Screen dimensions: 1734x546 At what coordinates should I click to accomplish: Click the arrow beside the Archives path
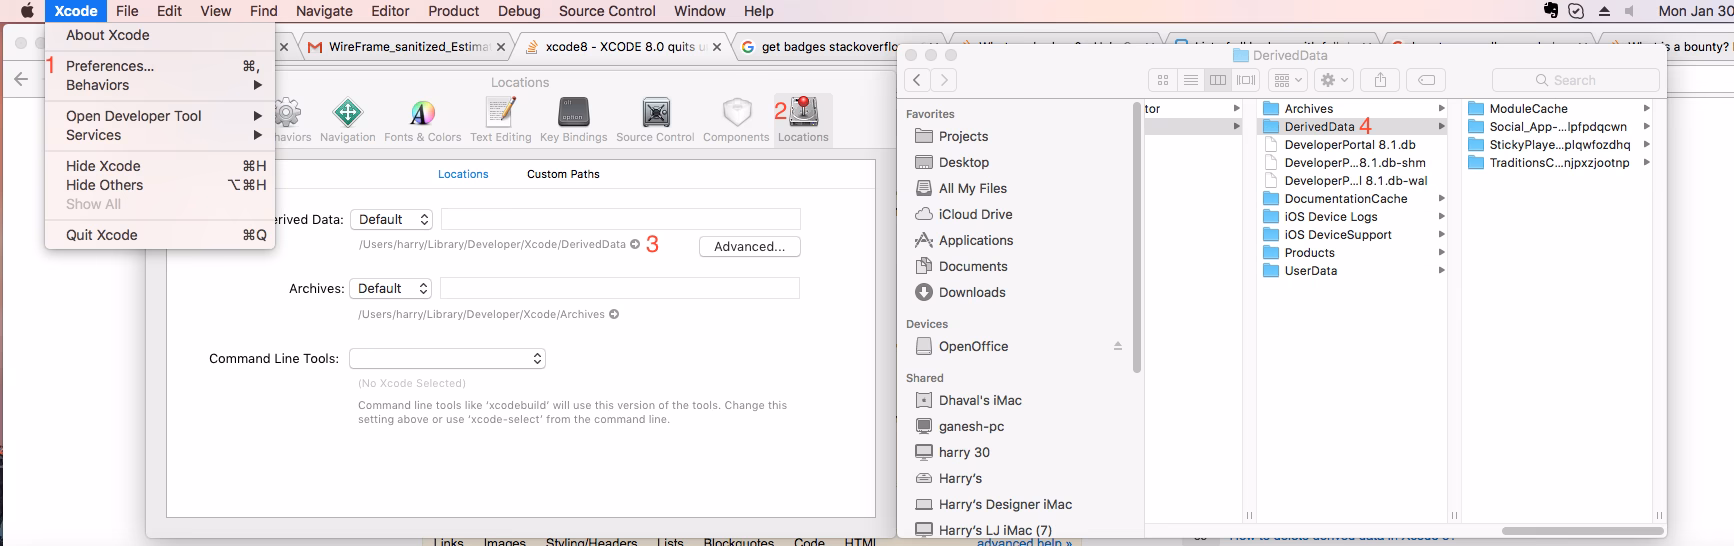pos(614,314)
